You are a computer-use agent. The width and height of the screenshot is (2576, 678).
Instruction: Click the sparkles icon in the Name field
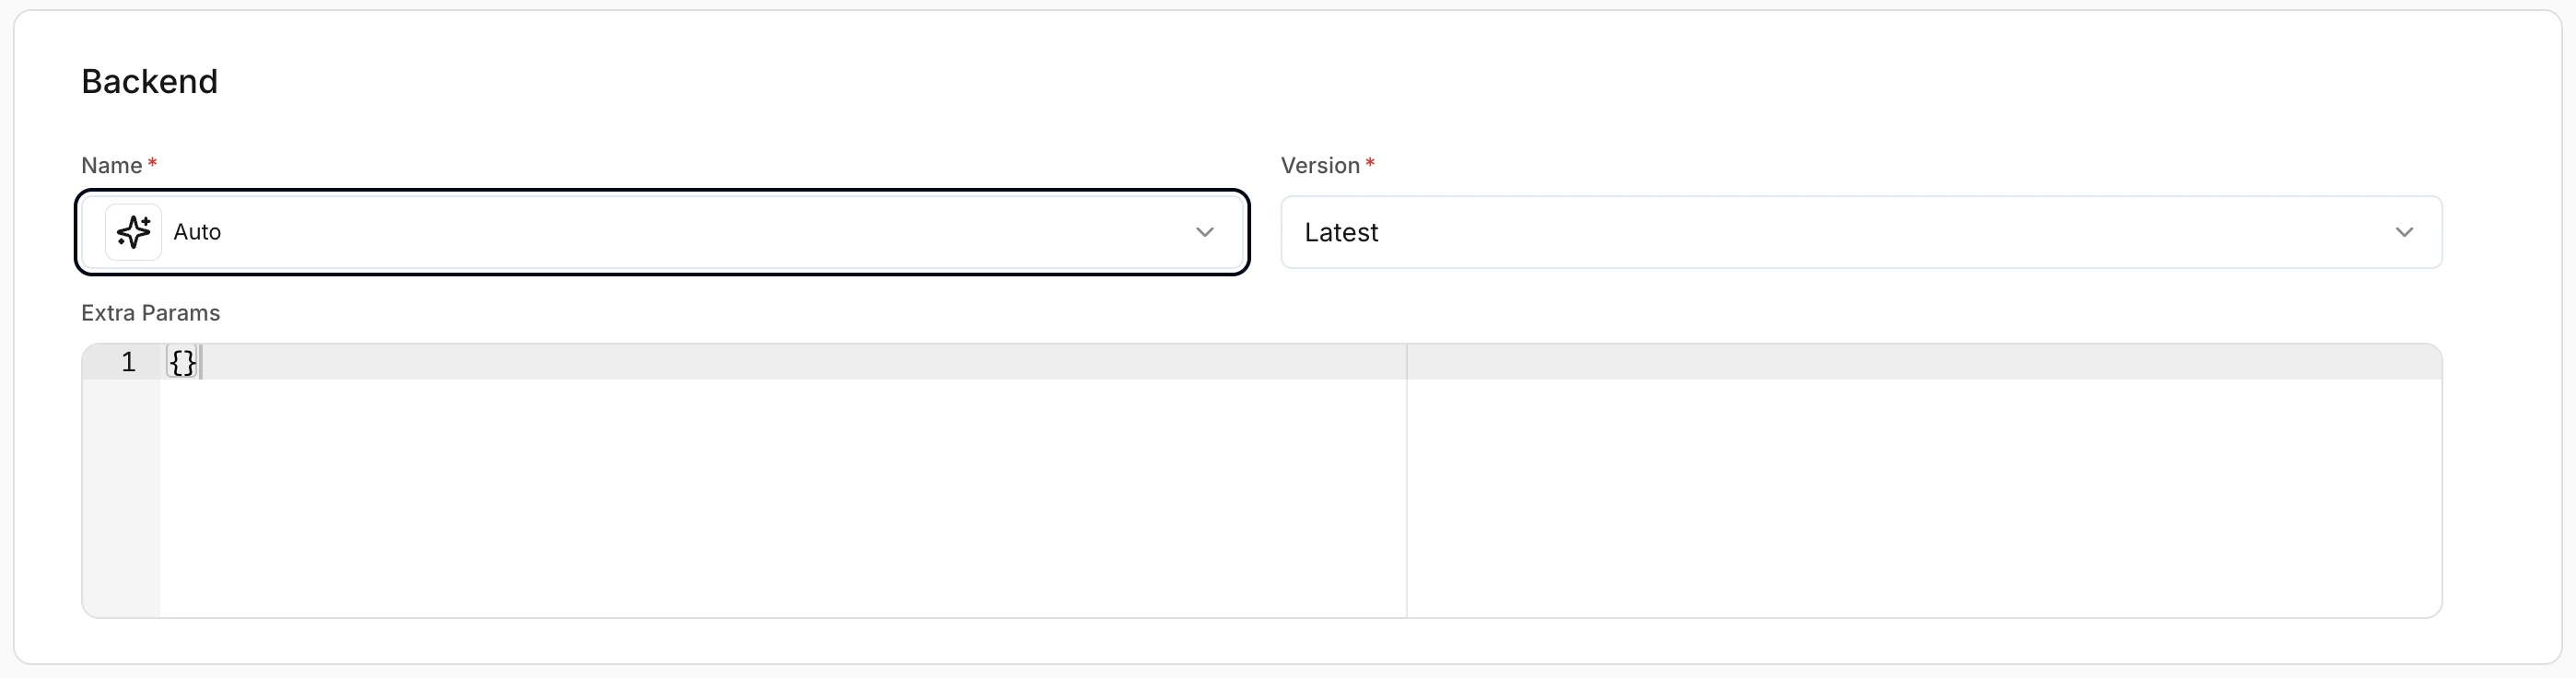point(133,232)
